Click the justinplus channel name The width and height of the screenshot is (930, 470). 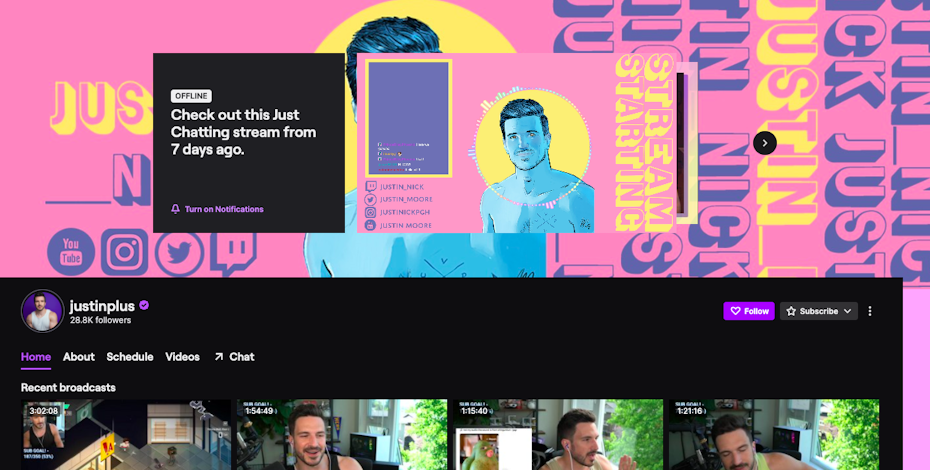102,306
